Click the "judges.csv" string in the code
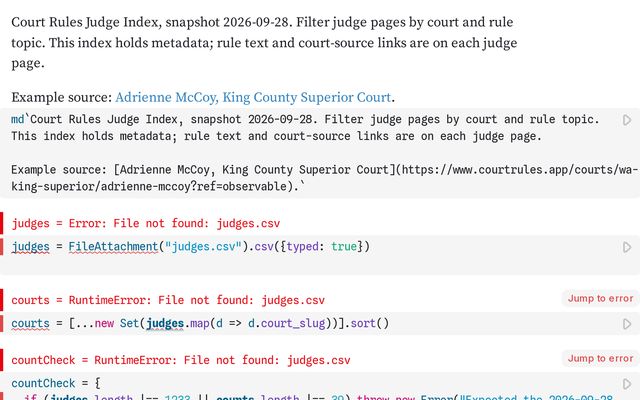This screenshot has height=400, width=640. pyautogui.click(x=203, y=247)
